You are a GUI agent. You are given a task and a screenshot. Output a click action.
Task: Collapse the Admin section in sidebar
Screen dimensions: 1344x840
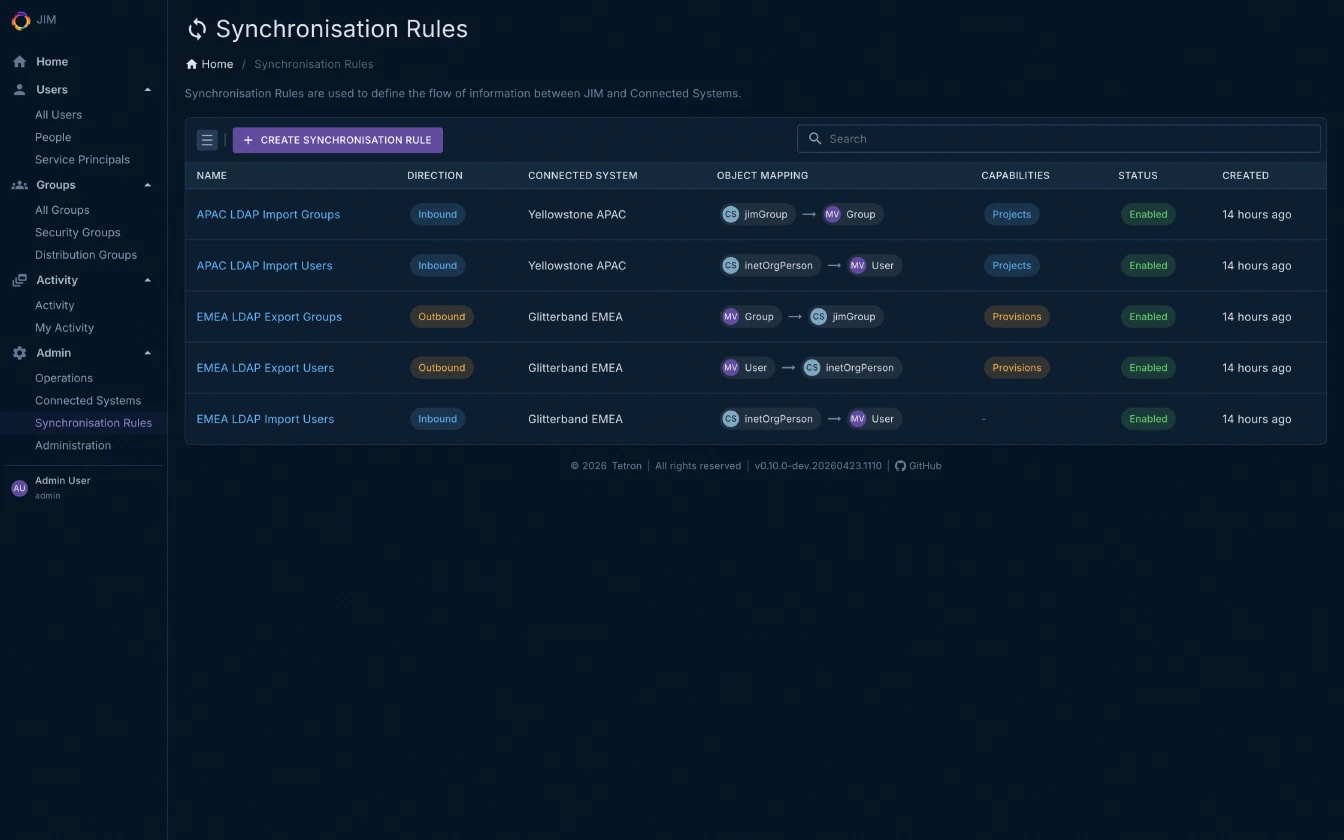tap(147, 352)
